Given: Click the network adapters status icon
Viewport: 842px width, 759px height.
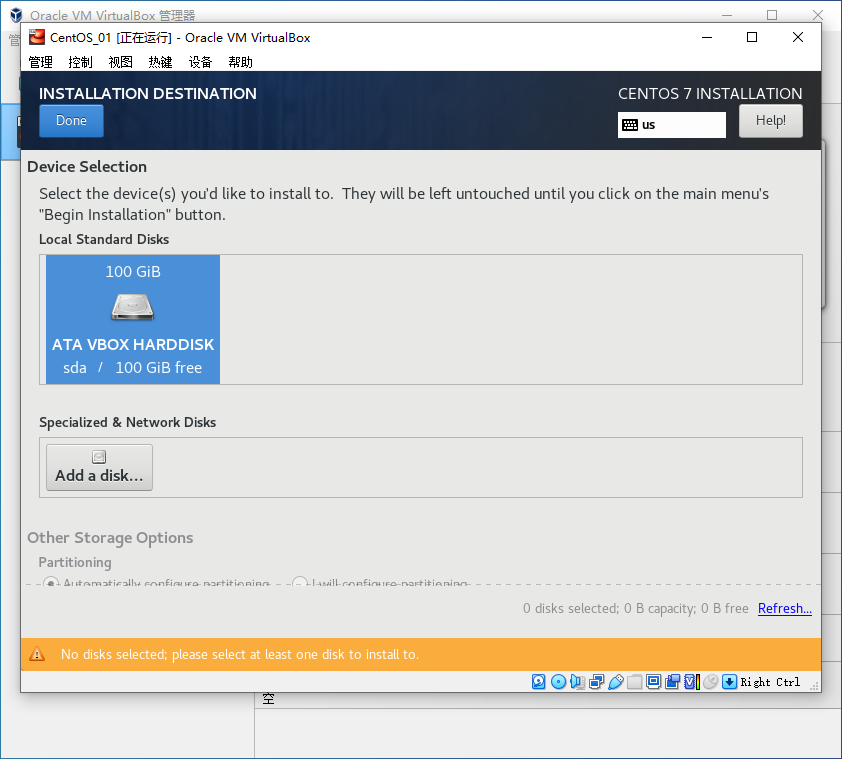Looking at the screenshot, I should (x=597, y=682).
